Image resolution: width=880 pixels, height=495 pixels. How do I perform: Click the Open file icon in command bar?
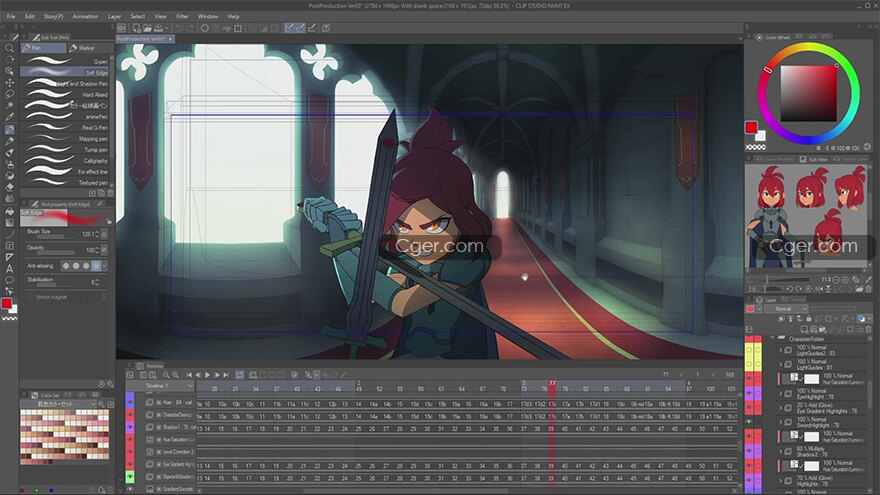point(148,28)
